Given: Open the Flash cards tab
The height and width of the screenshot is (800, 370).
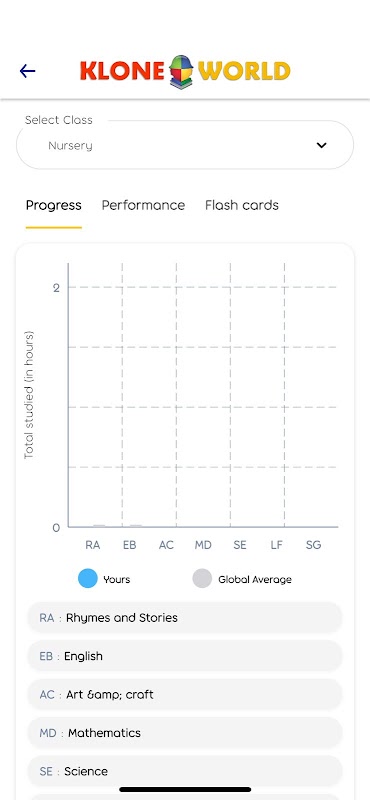Looking at the screenshot, I should pyautogui.click(x=242, y=205).
